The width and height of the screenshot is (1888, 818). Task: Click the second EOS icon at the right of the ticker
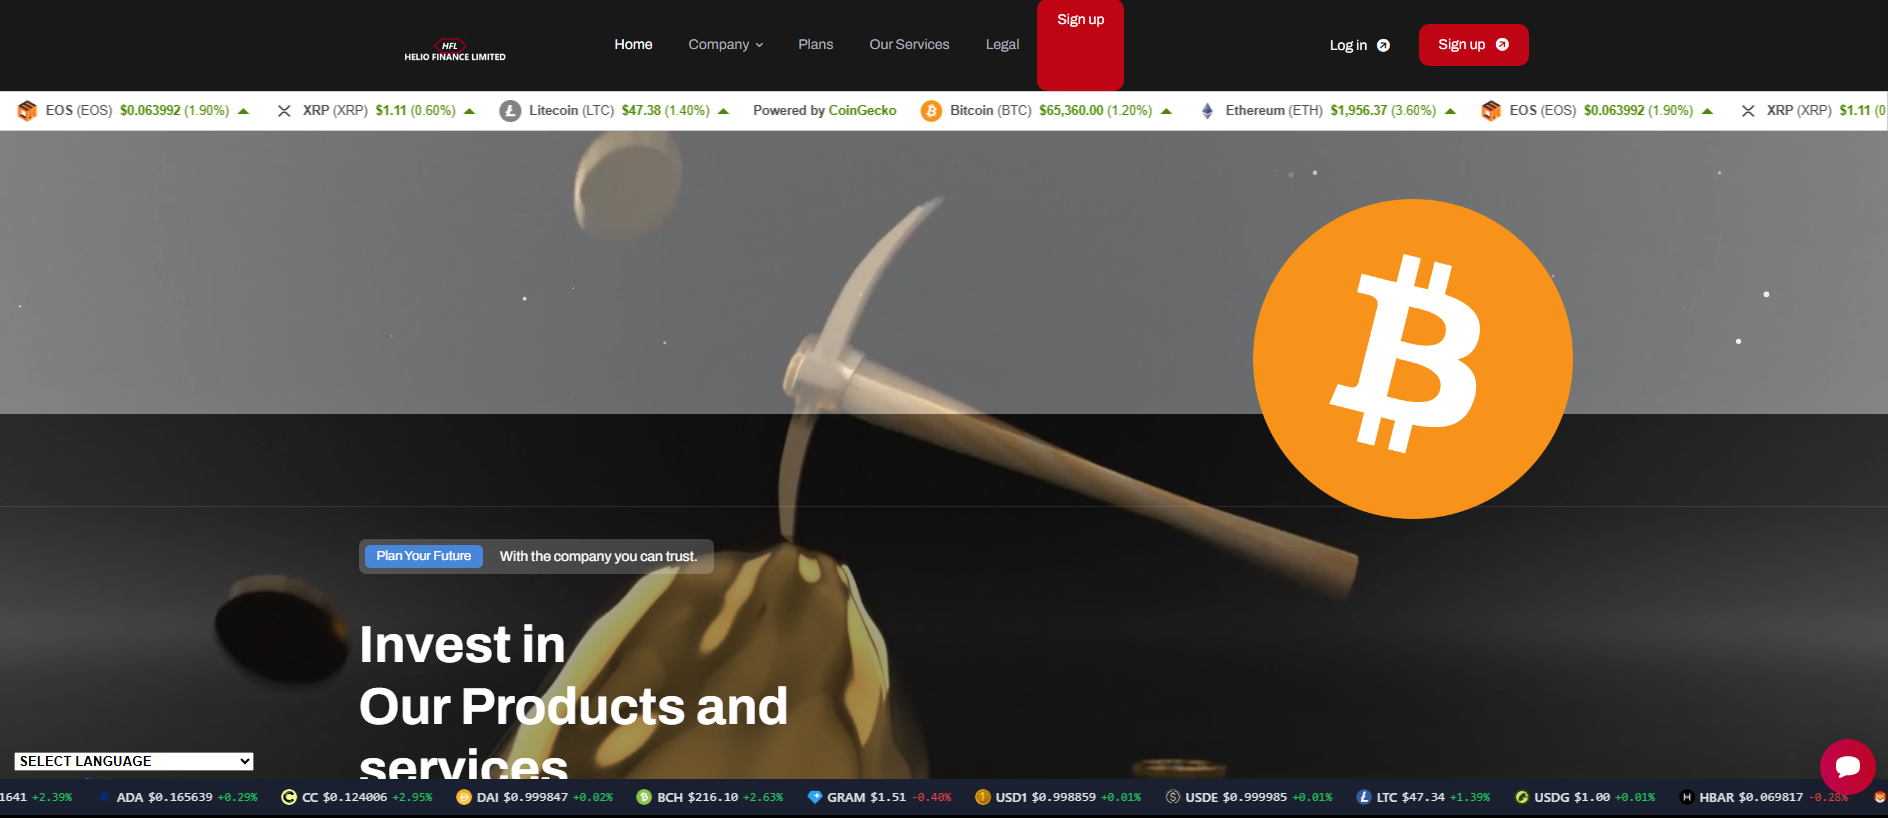tap(1491, 111)
